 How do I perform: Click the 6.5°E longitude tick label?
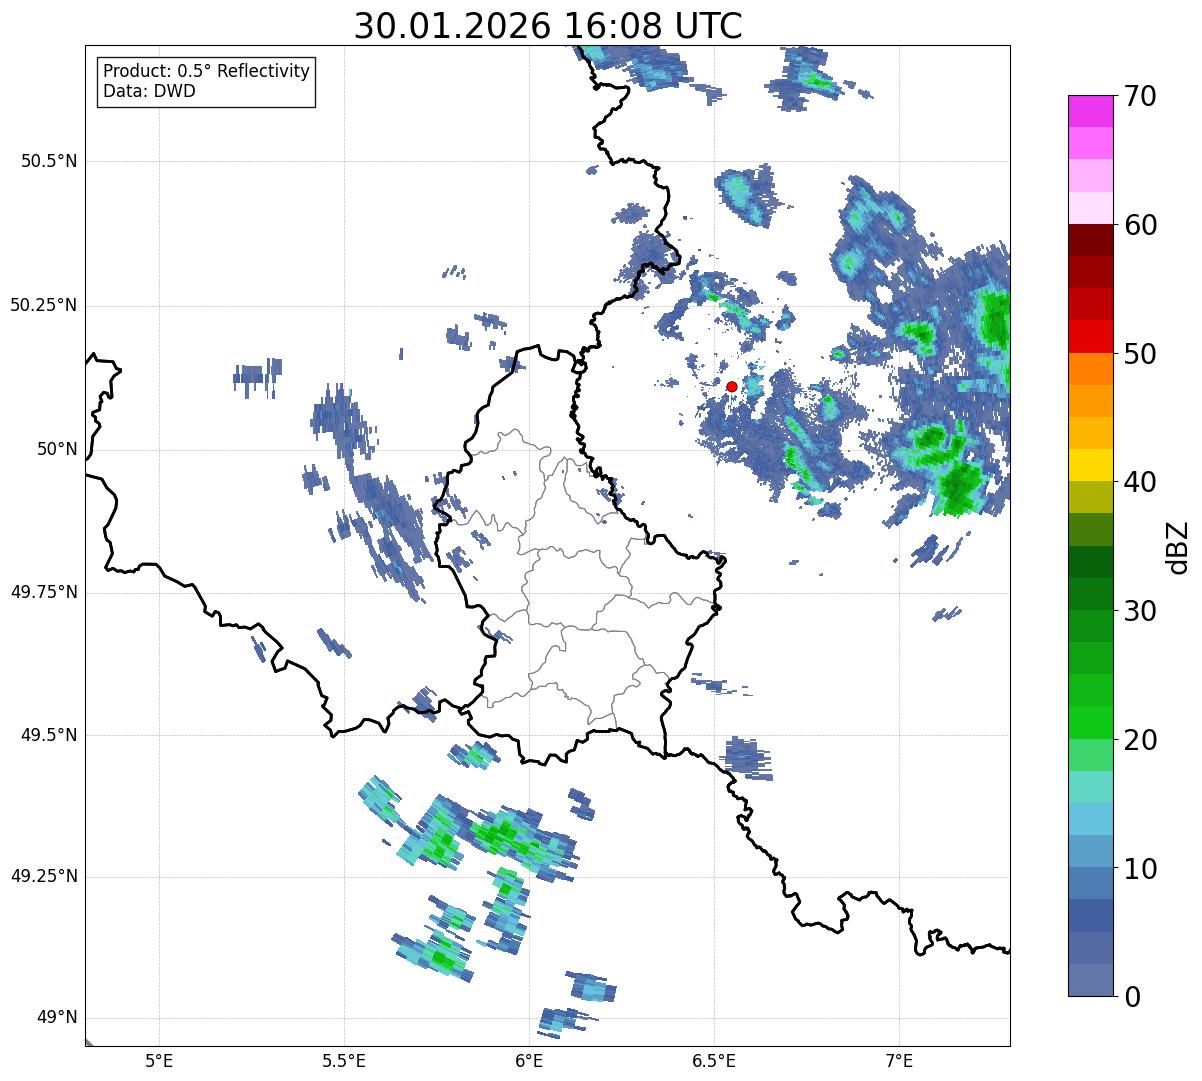click(x=714, y=1060)
